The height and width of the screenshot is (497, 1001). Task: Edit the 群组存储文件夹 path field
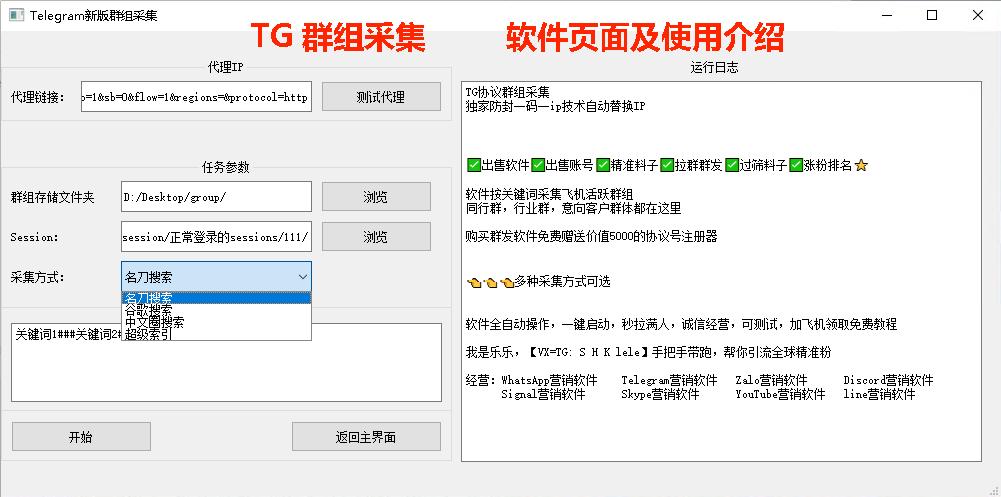coord(216,197)
